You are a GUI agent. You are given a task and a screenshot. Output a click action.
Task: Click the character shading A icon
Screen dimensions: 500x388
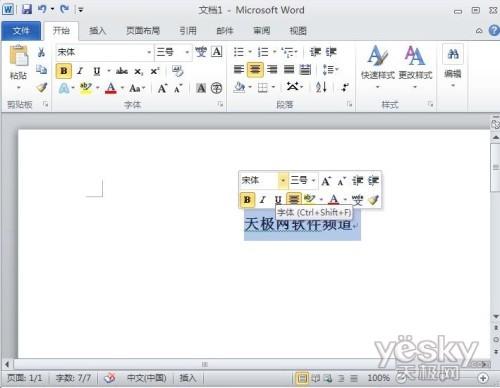[x=201, y=88]
